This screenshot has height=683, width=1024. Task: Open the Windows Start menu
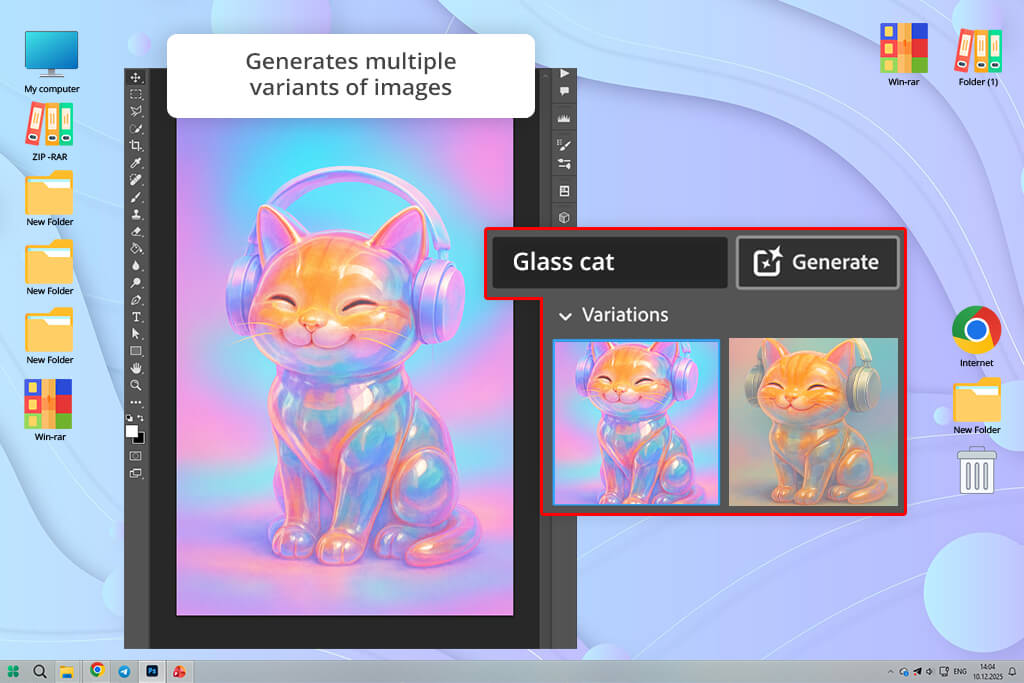coord(13,671)
